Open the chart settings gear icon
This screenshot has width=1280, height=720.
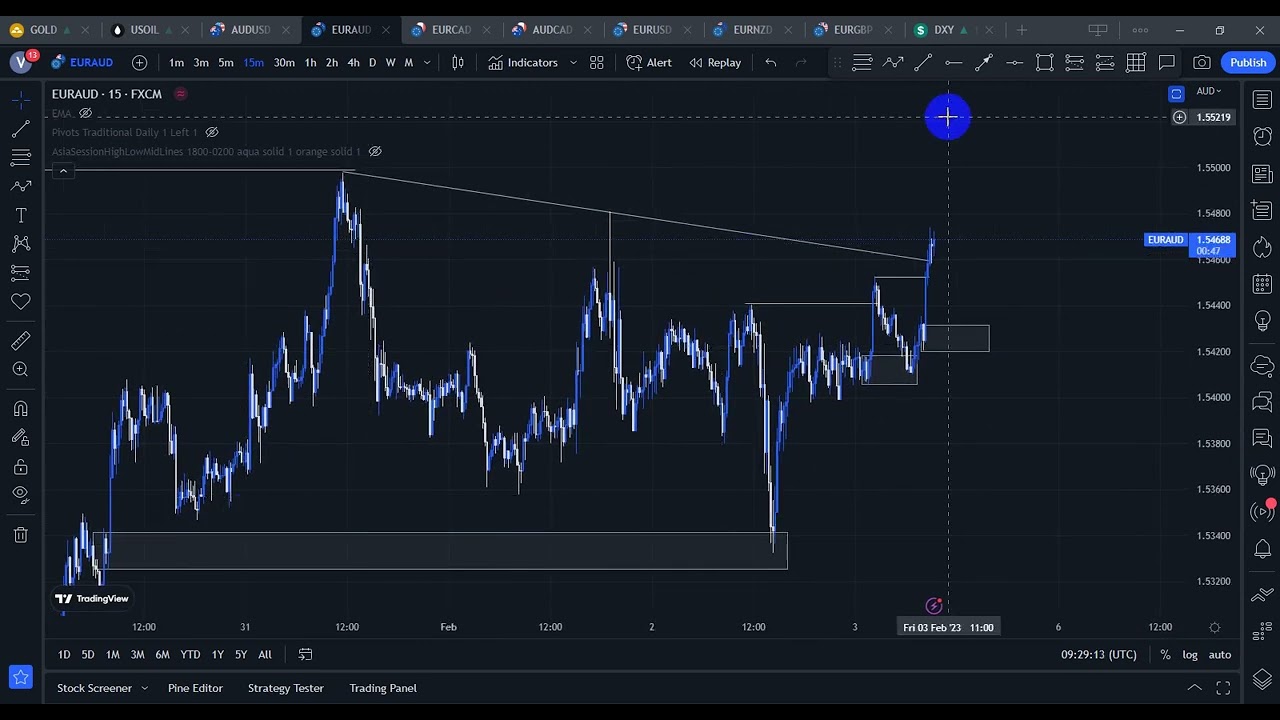click(x=1215, y=628)
